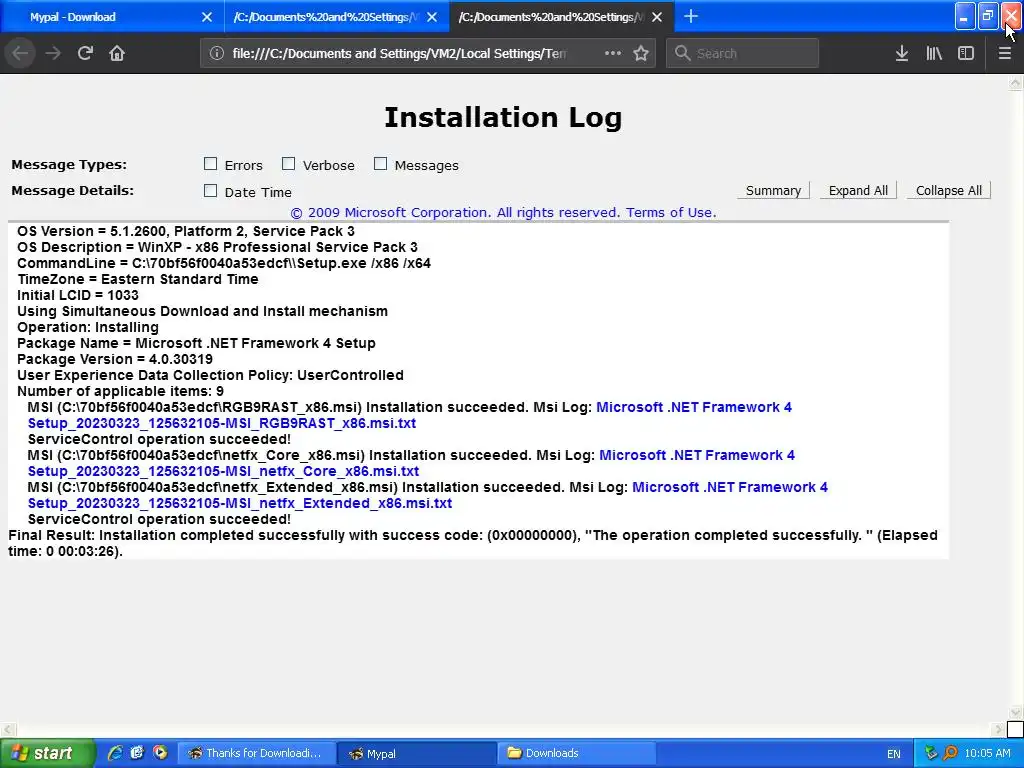Click the Final Result installation completed line
1024x768 pixels.
tap(473, 543)
